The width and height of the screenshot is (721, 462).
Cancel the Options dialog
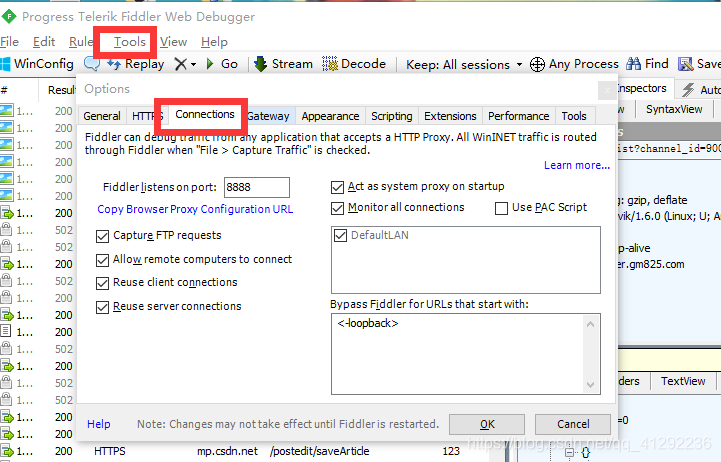tap(573, 424)
